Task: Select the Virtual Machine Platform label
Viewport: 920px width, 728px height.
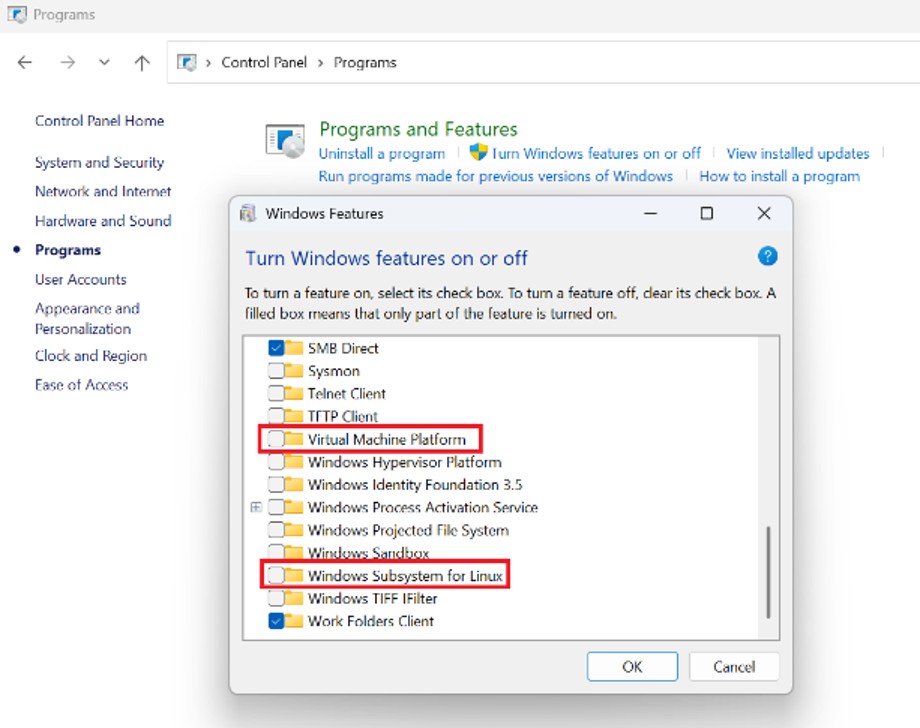Action: [387, 439]
